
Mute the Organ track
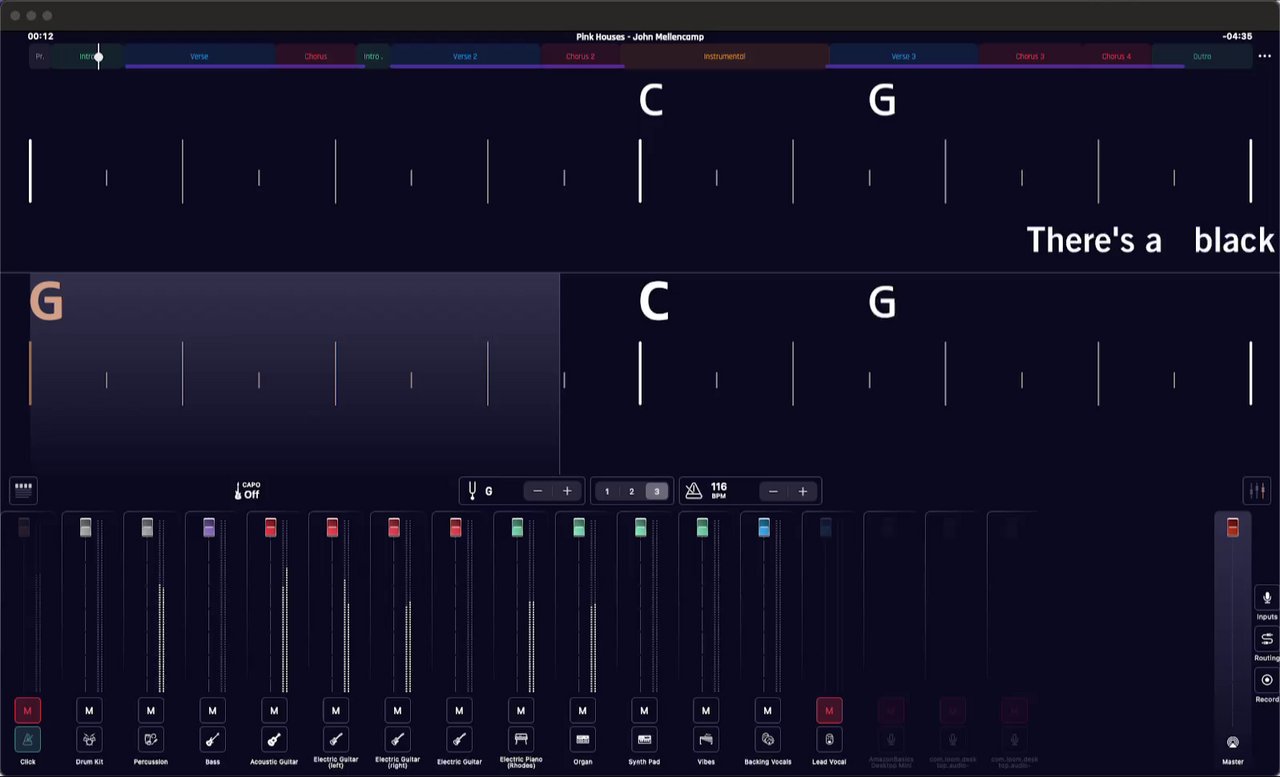[583, 711]
